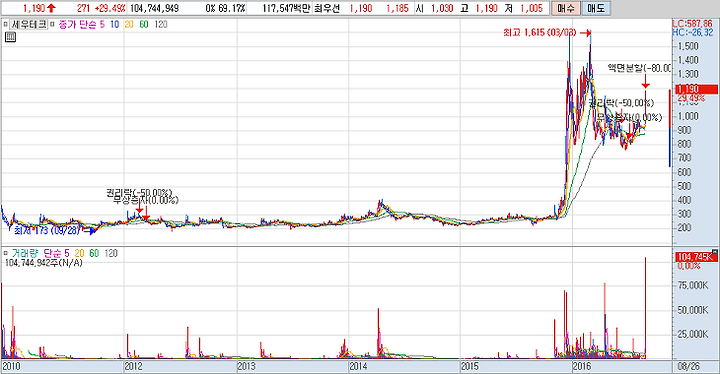This screenshot has height=374, width=720.
Task: Click the 2014 label on time axis
Action: pos(358,367)
